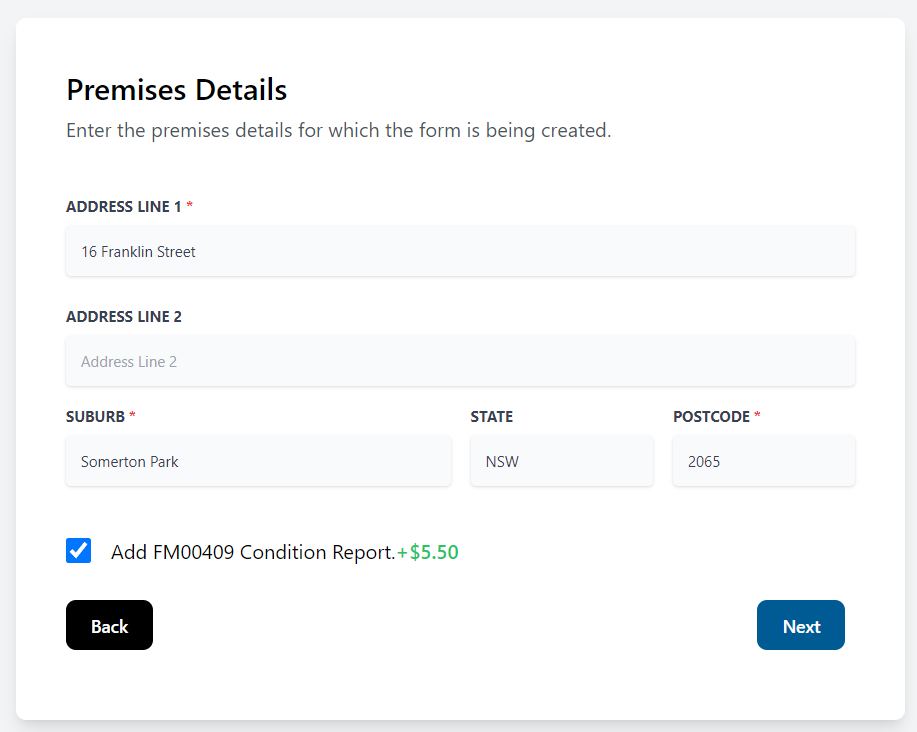Click the Add FM00409 Condition Report label
The image size is (917, 732).
(x=251, y=551)
